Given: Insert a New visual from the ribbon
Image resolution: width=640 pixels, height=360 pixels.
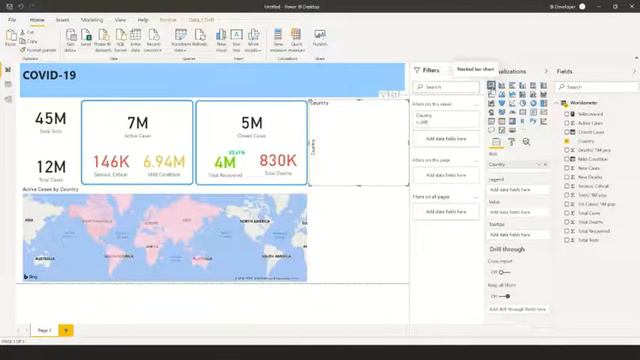Looking at the screenshot, I should [221, 40].
